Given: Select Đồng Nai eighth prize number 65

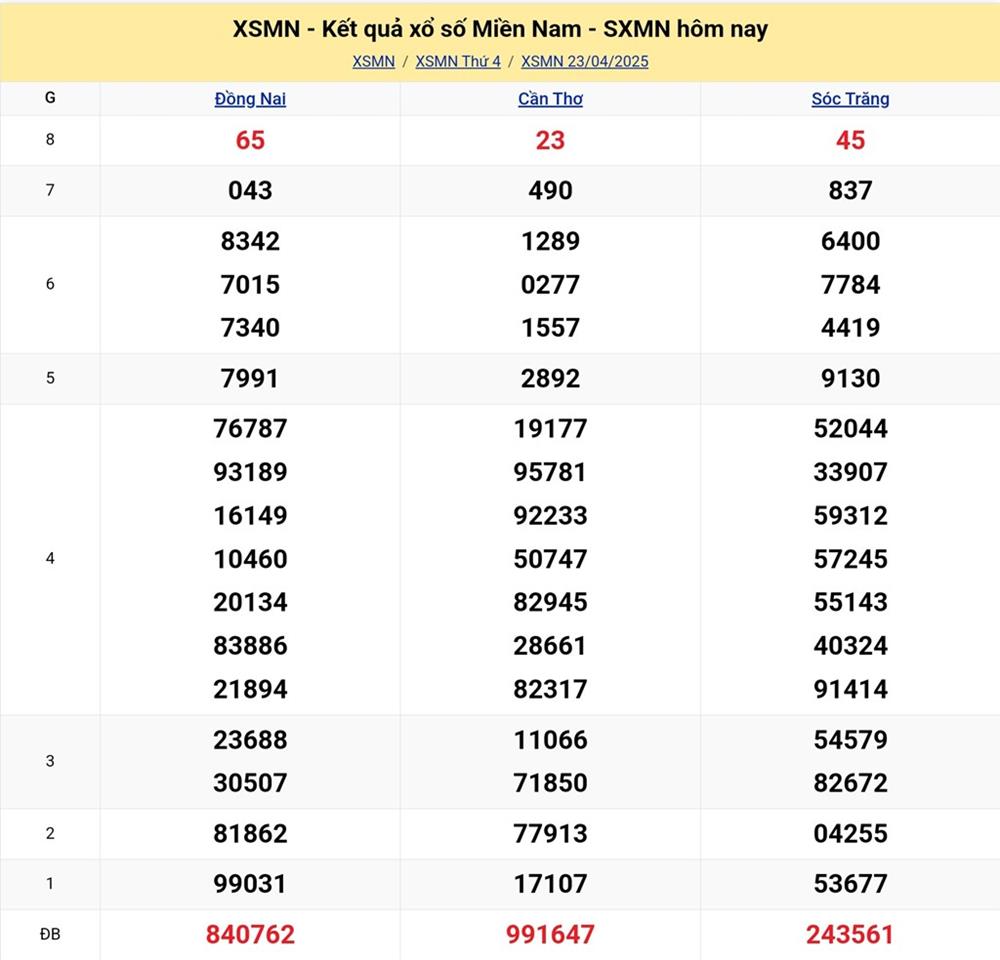Looking at the screenshot, I should pyautogui.click(x=250, y=140).
